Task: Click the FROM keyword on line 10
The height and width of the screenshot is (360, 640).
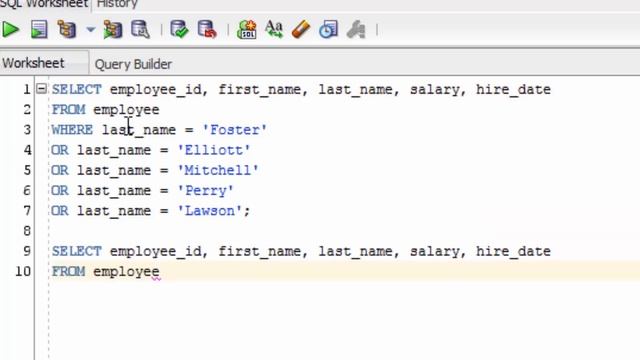Action: tap(68, 271)
